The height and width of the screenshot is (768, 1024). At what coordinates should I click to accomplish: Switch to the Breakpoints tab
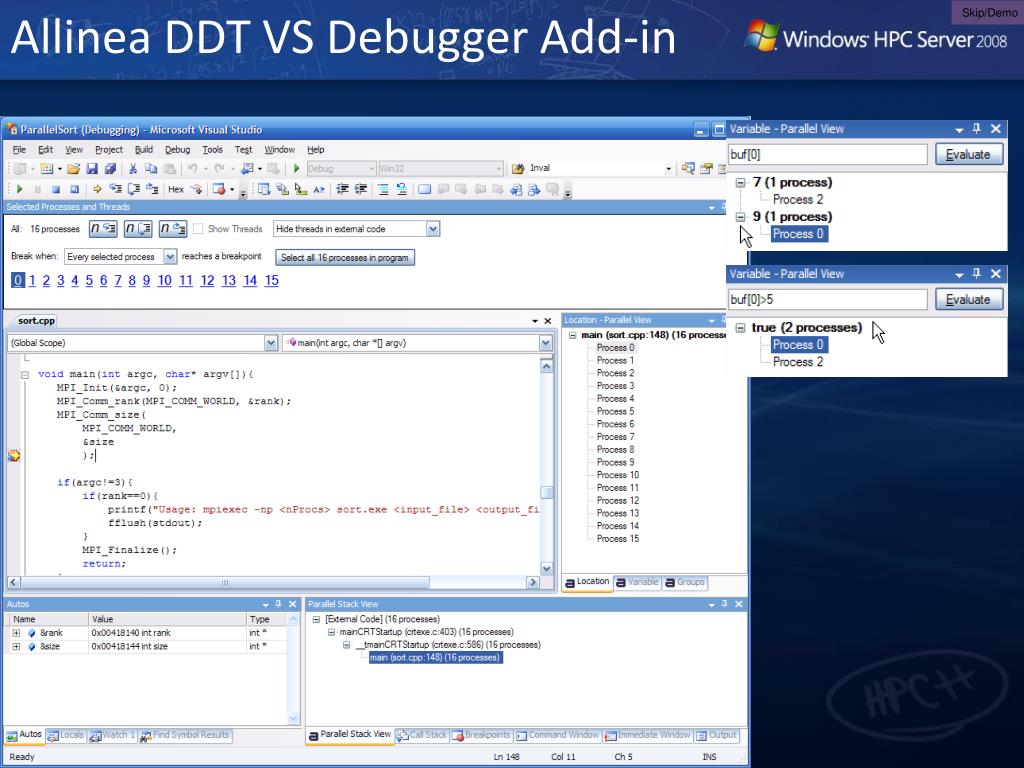point(481,735)
